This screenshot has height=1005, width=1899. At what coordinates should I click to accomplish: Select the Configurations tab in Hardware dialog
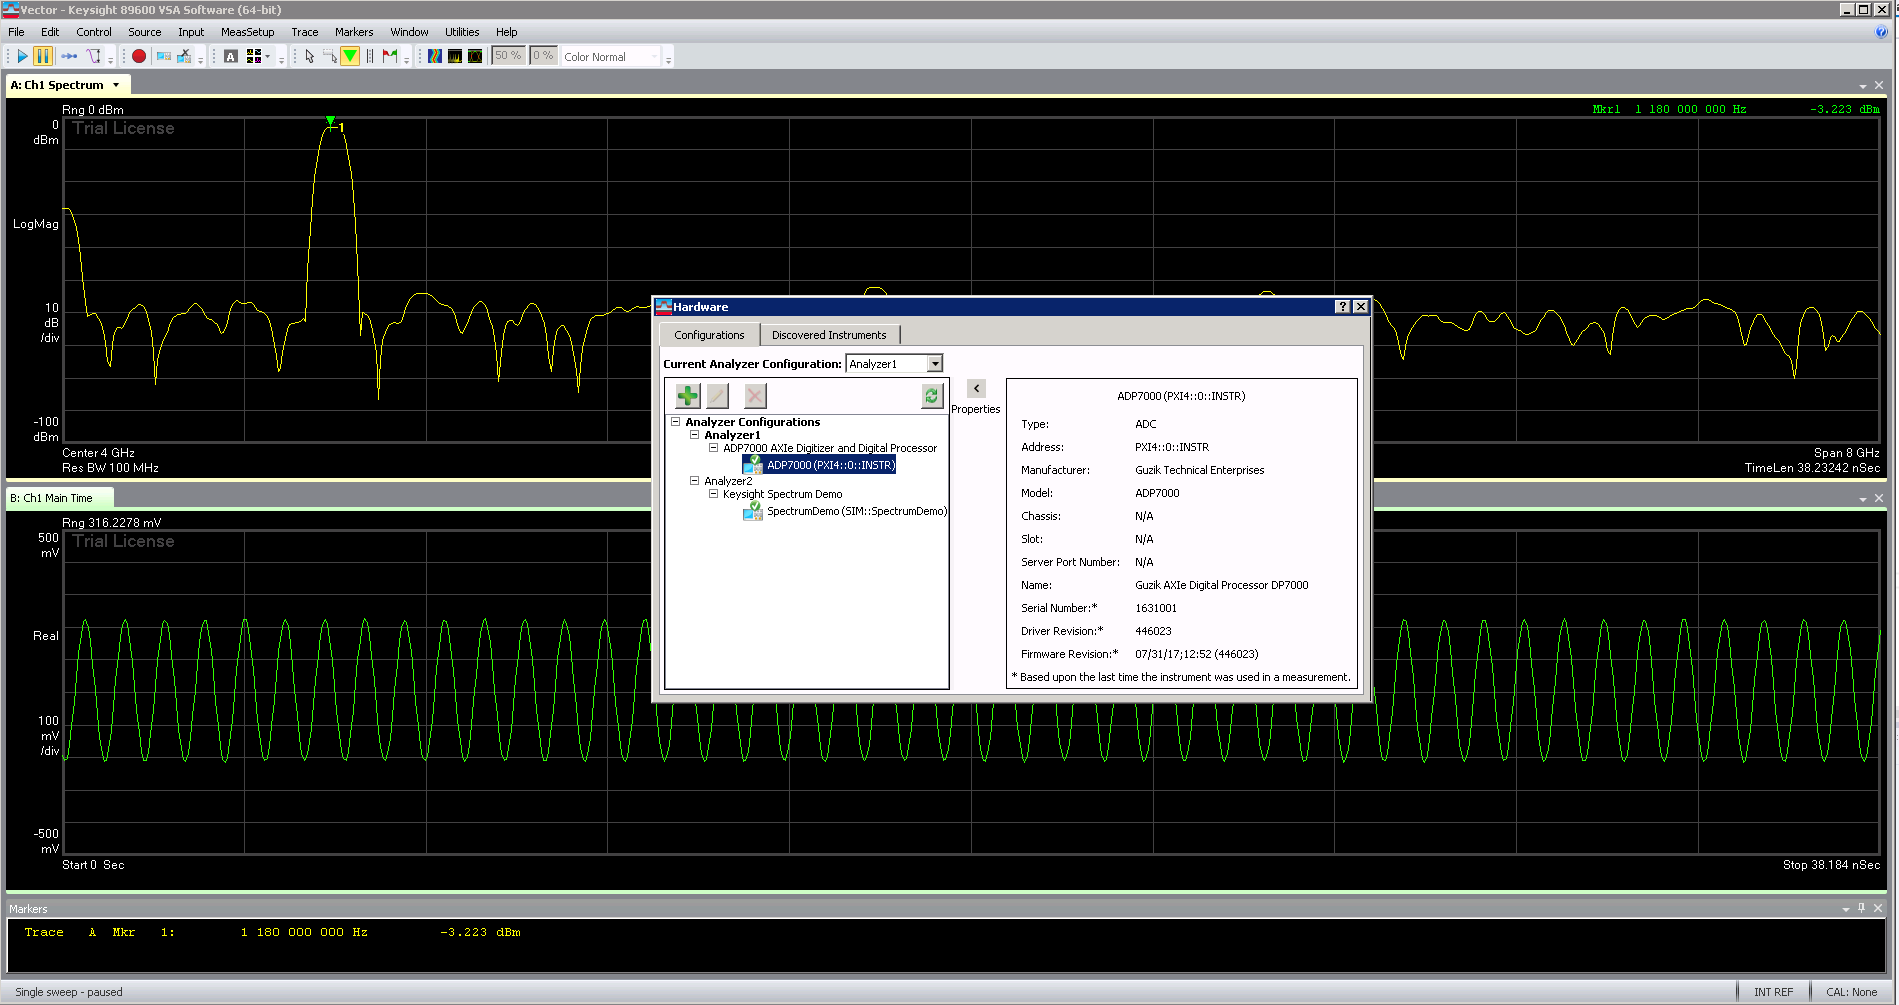click(x=709, y=335)
